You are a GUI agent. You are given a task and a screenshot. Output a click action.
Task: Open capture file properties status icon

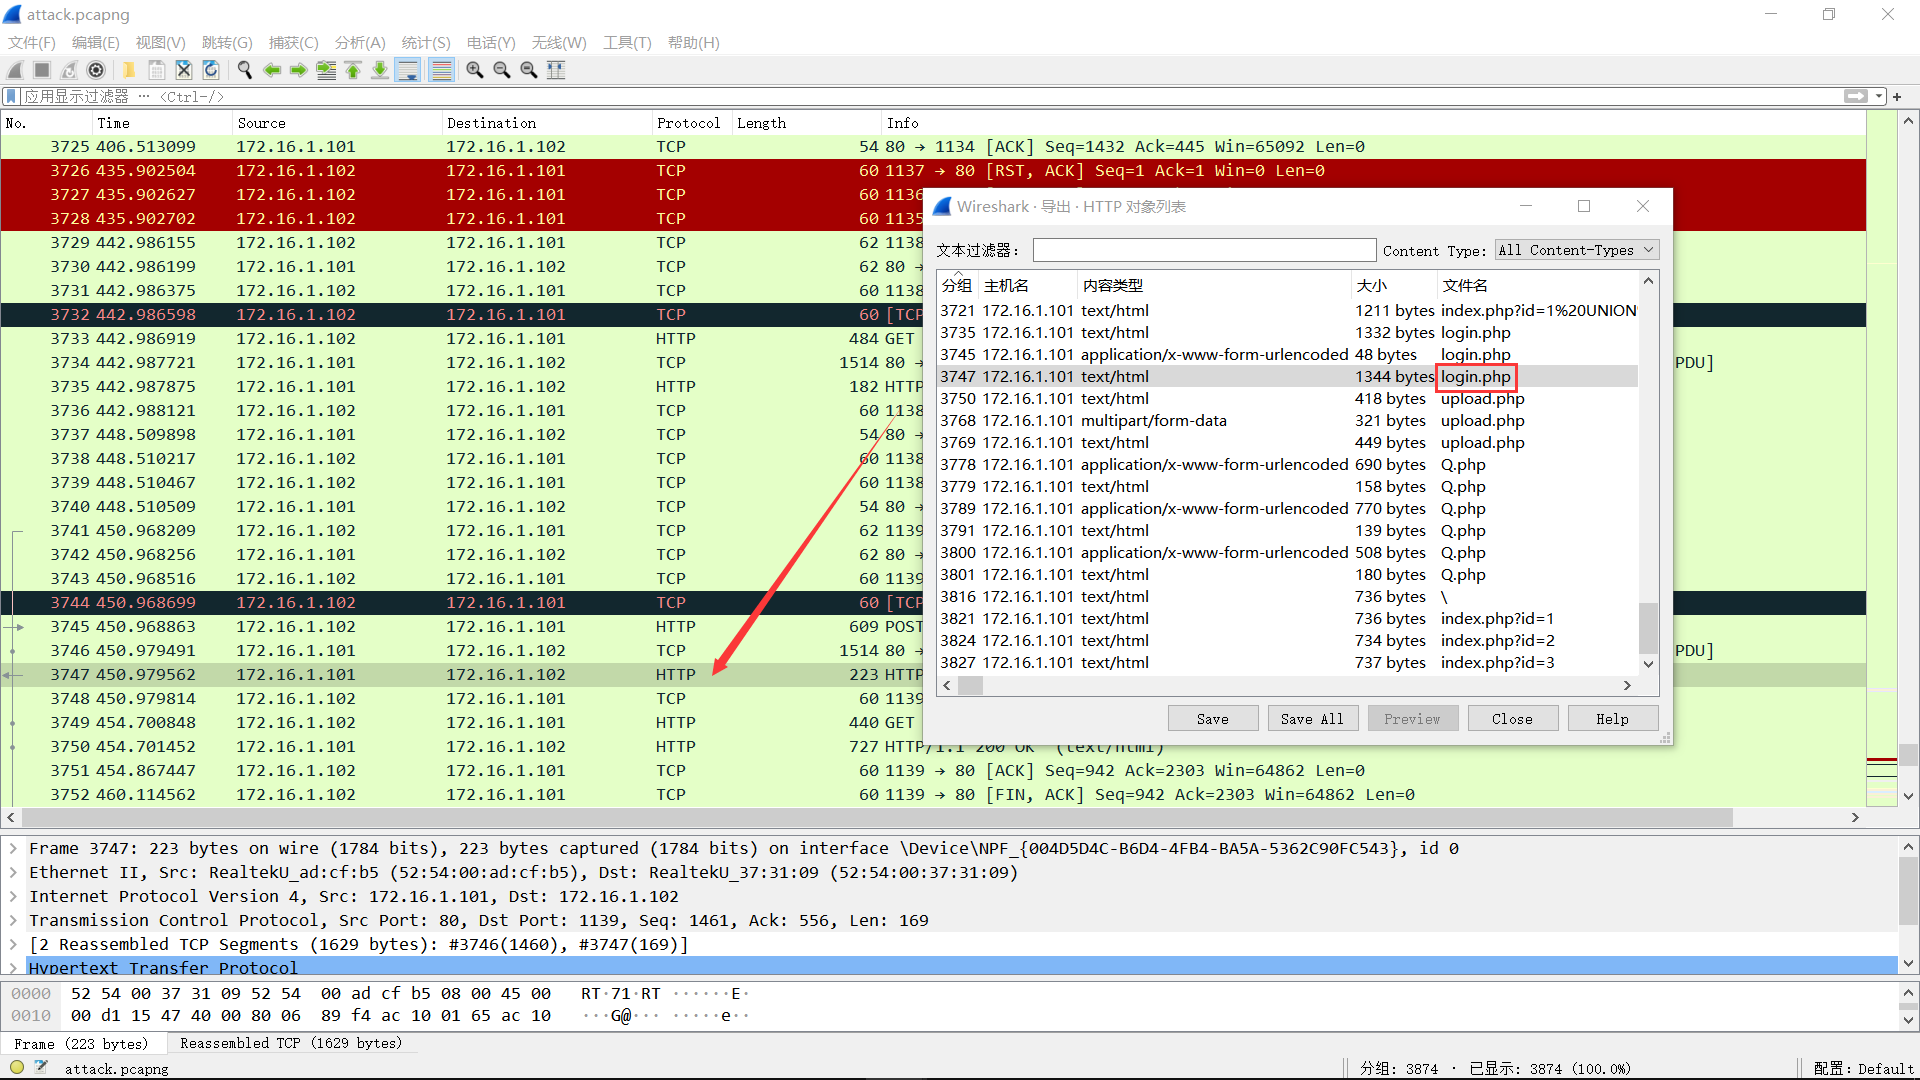(41, 1068)
